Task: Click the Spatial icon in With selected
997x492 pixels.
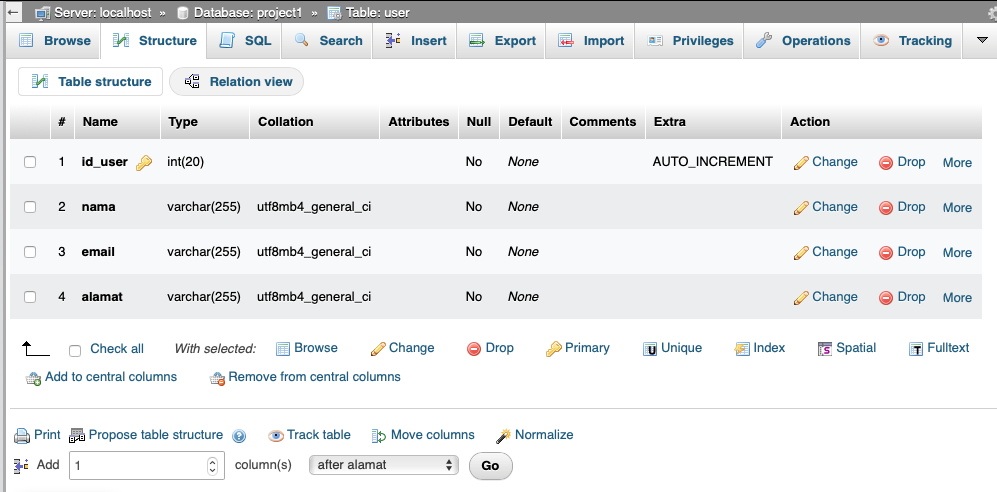Action: coord(825,349)
